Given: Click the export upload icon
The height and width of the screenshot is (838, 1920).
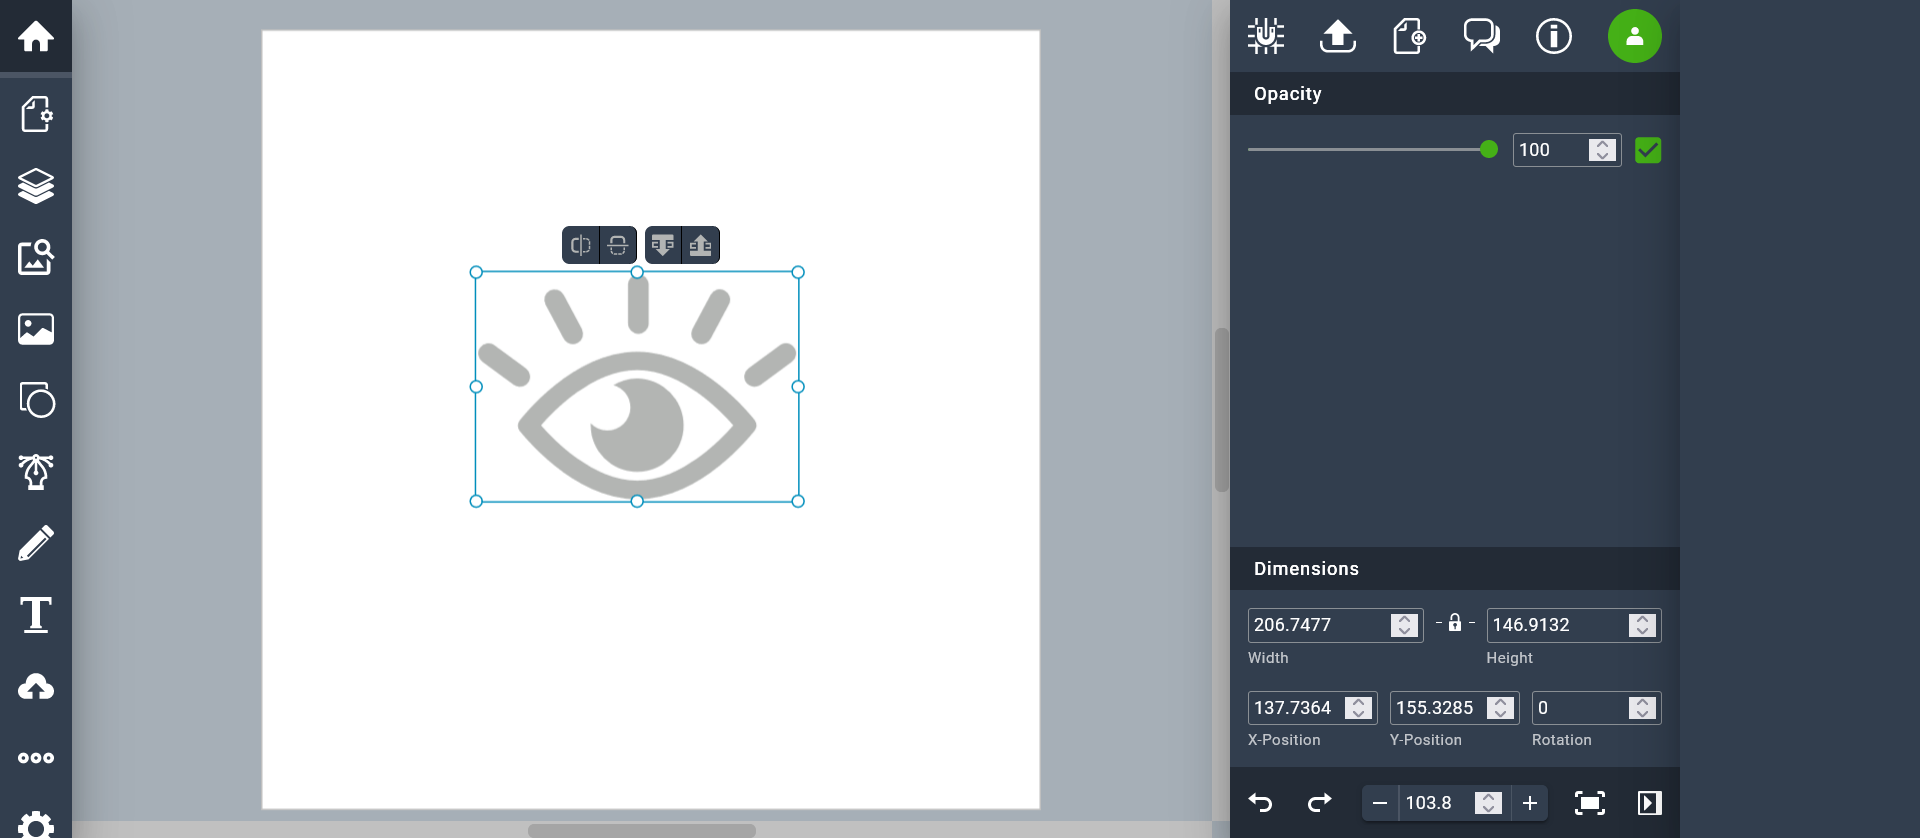Looking at the screenshot, I should 1338,36.
